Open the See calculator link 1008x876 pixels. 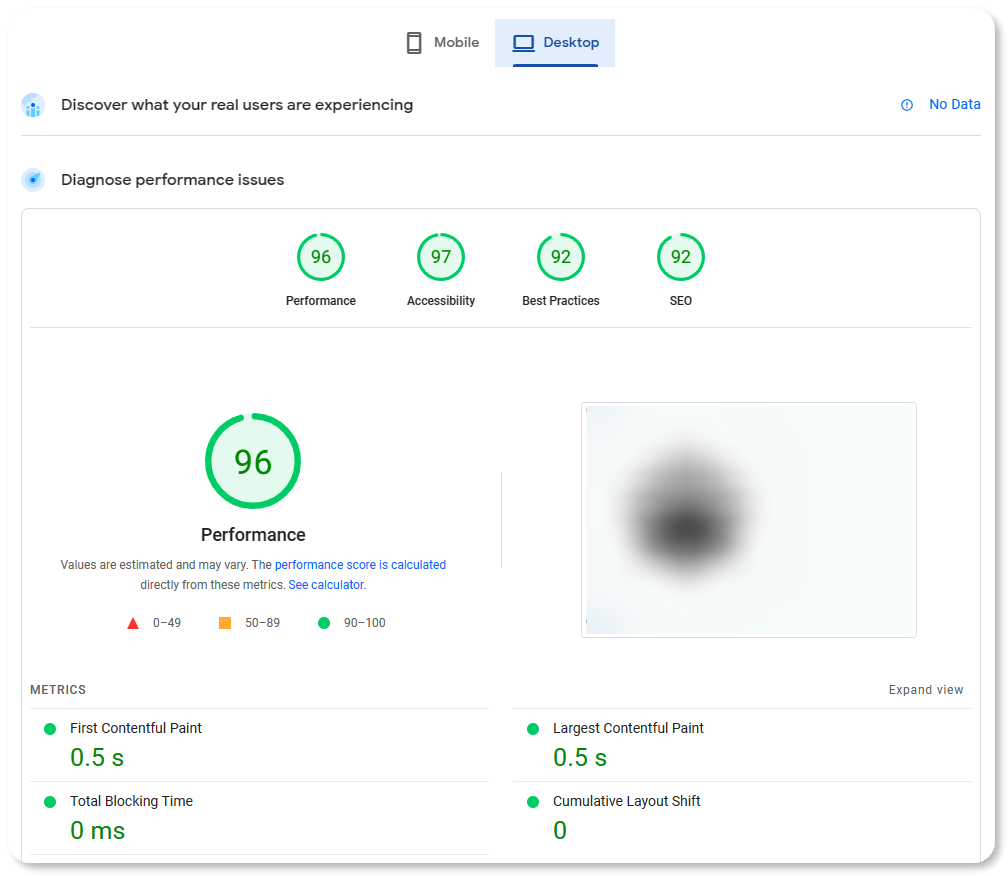326,585
